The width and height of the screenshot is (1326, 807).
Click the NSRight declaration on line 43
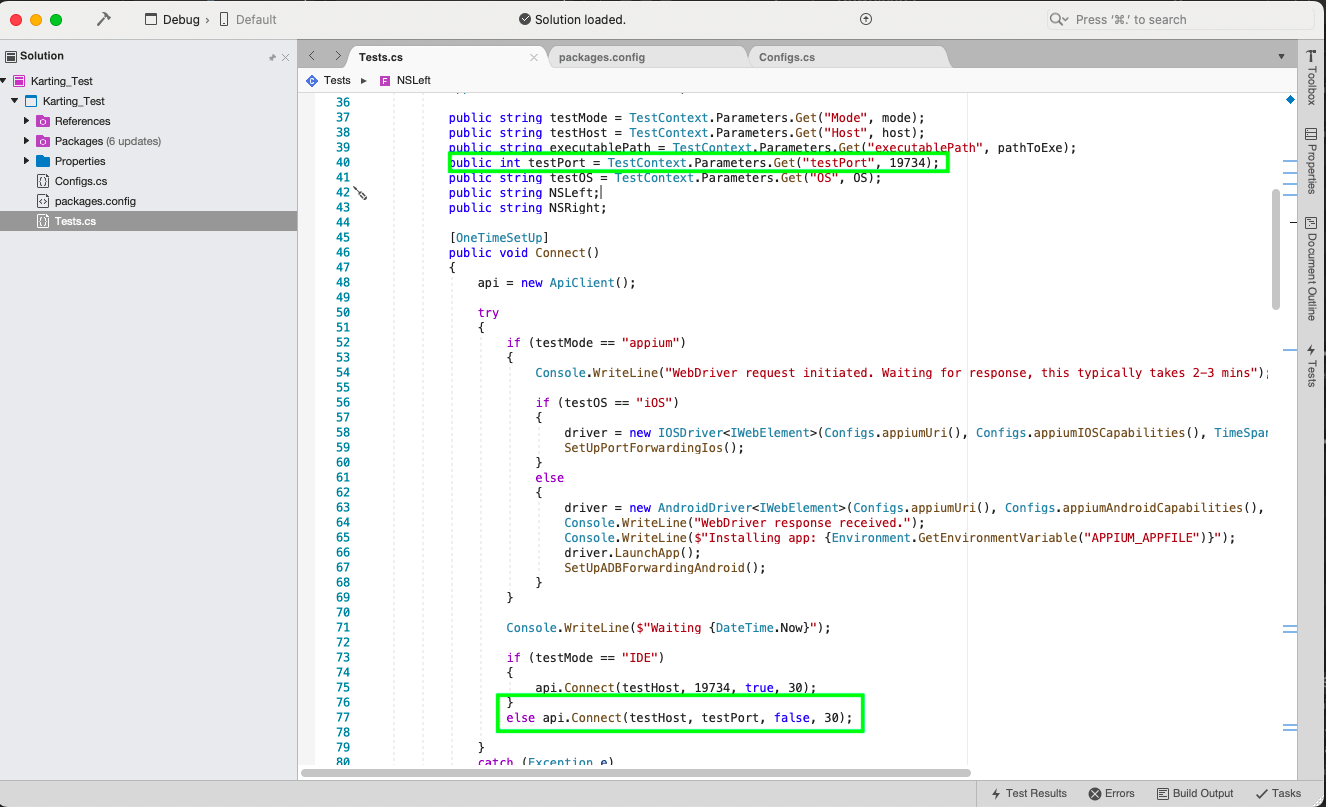point(527,208)
